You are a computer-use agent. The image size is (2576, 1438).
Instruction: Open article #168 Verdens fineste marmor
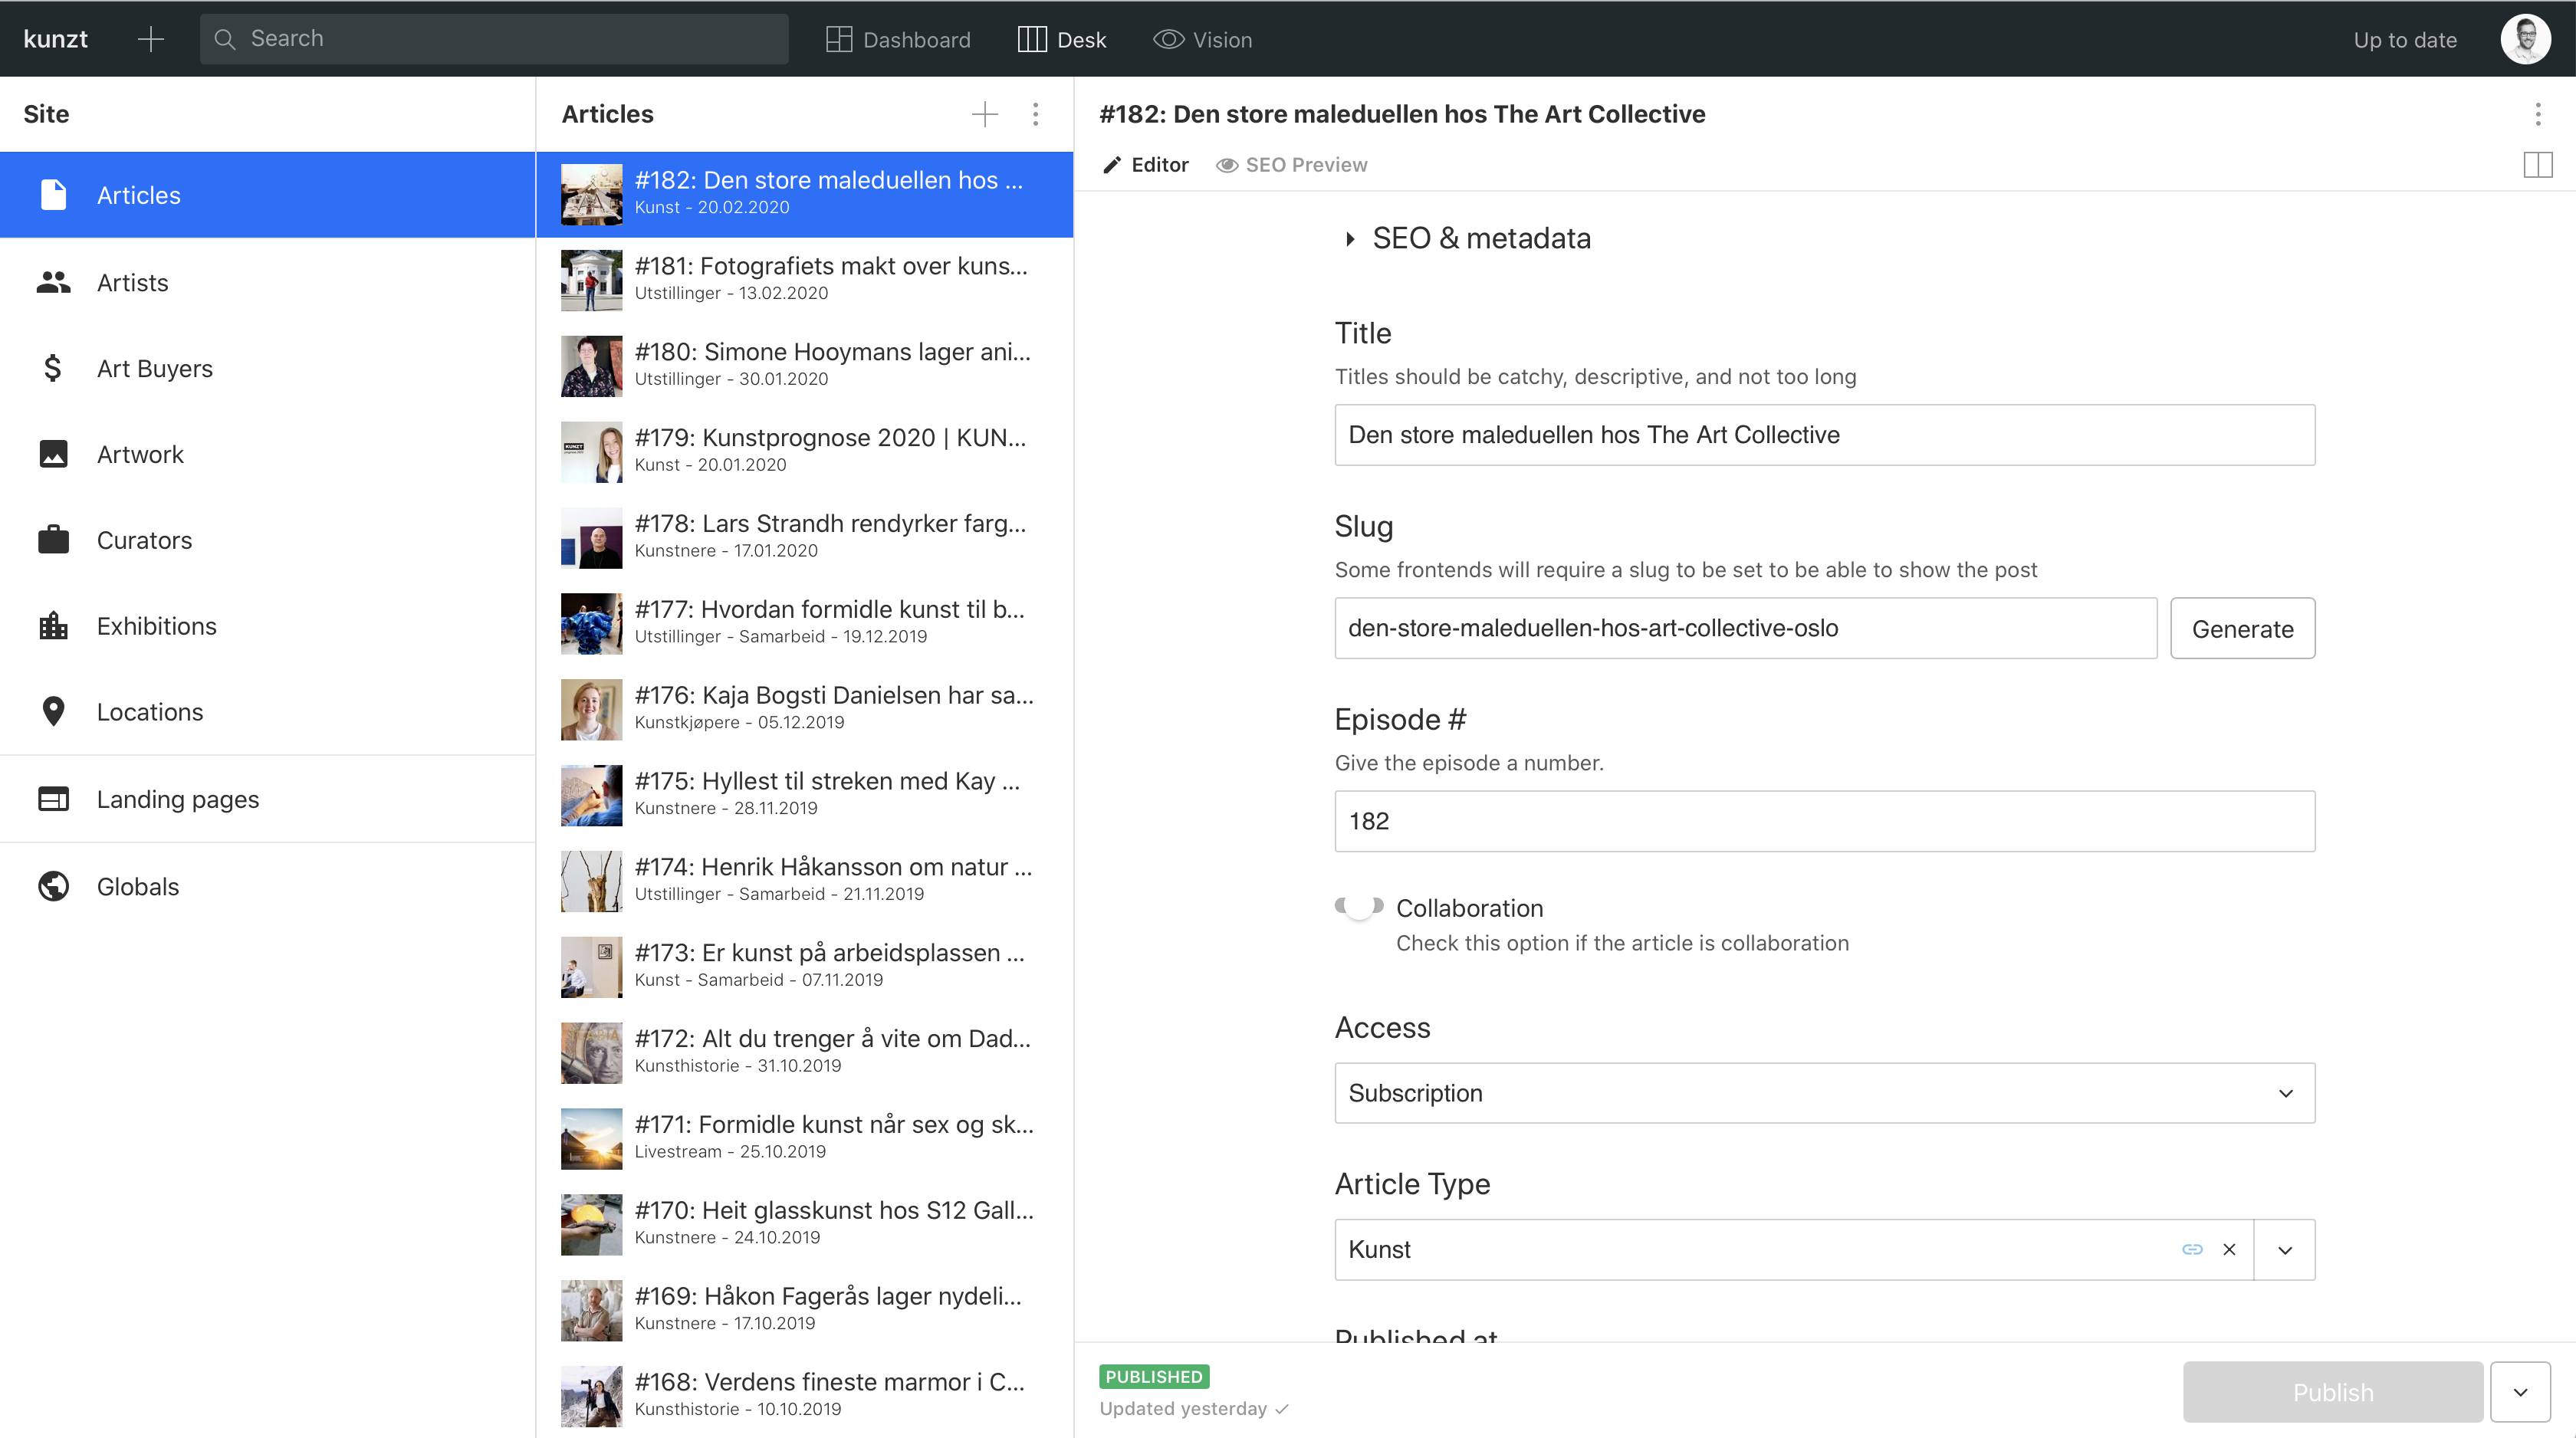click(x=804, y=1396)
